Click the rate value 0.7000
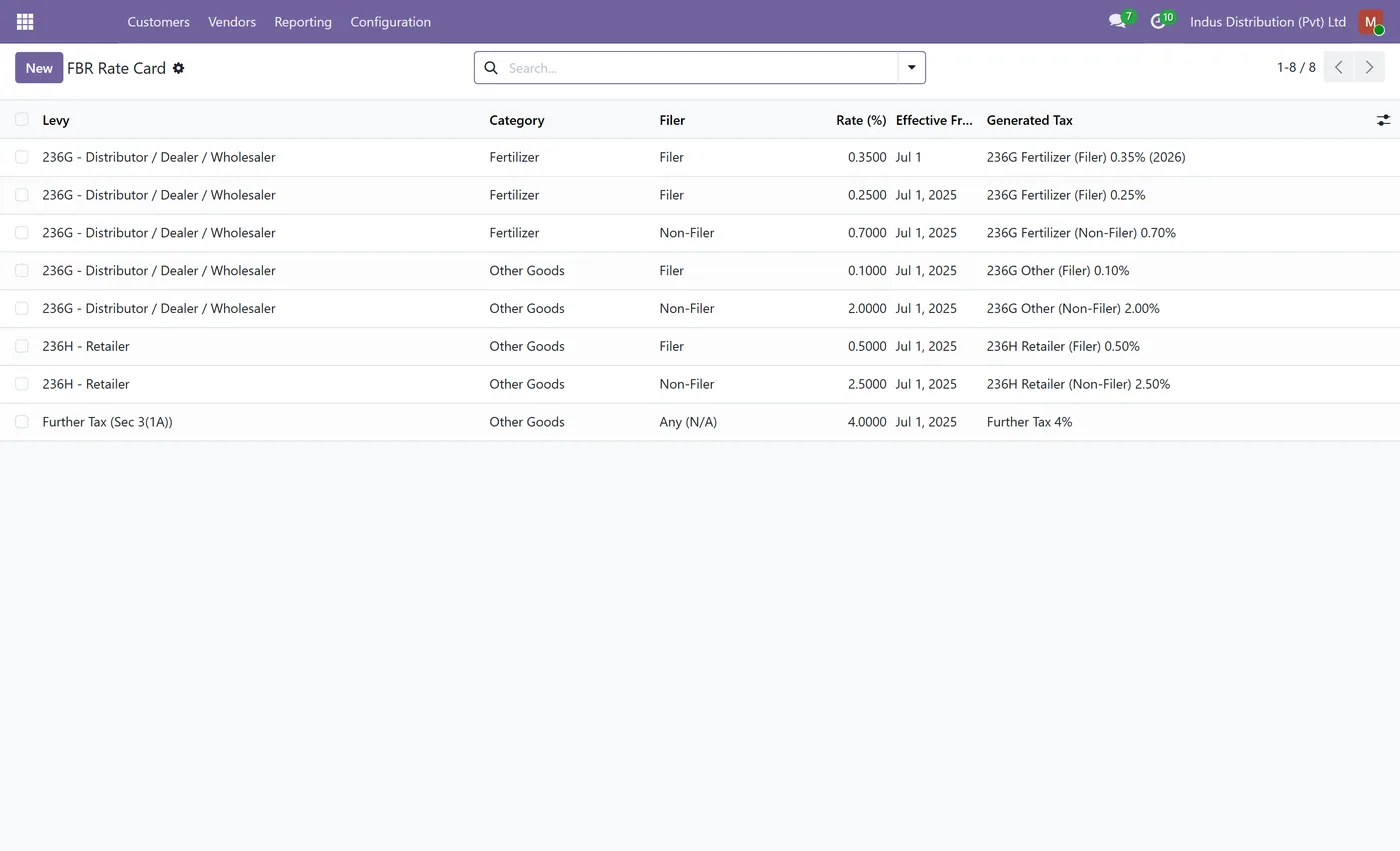 [x=867, y=233]
